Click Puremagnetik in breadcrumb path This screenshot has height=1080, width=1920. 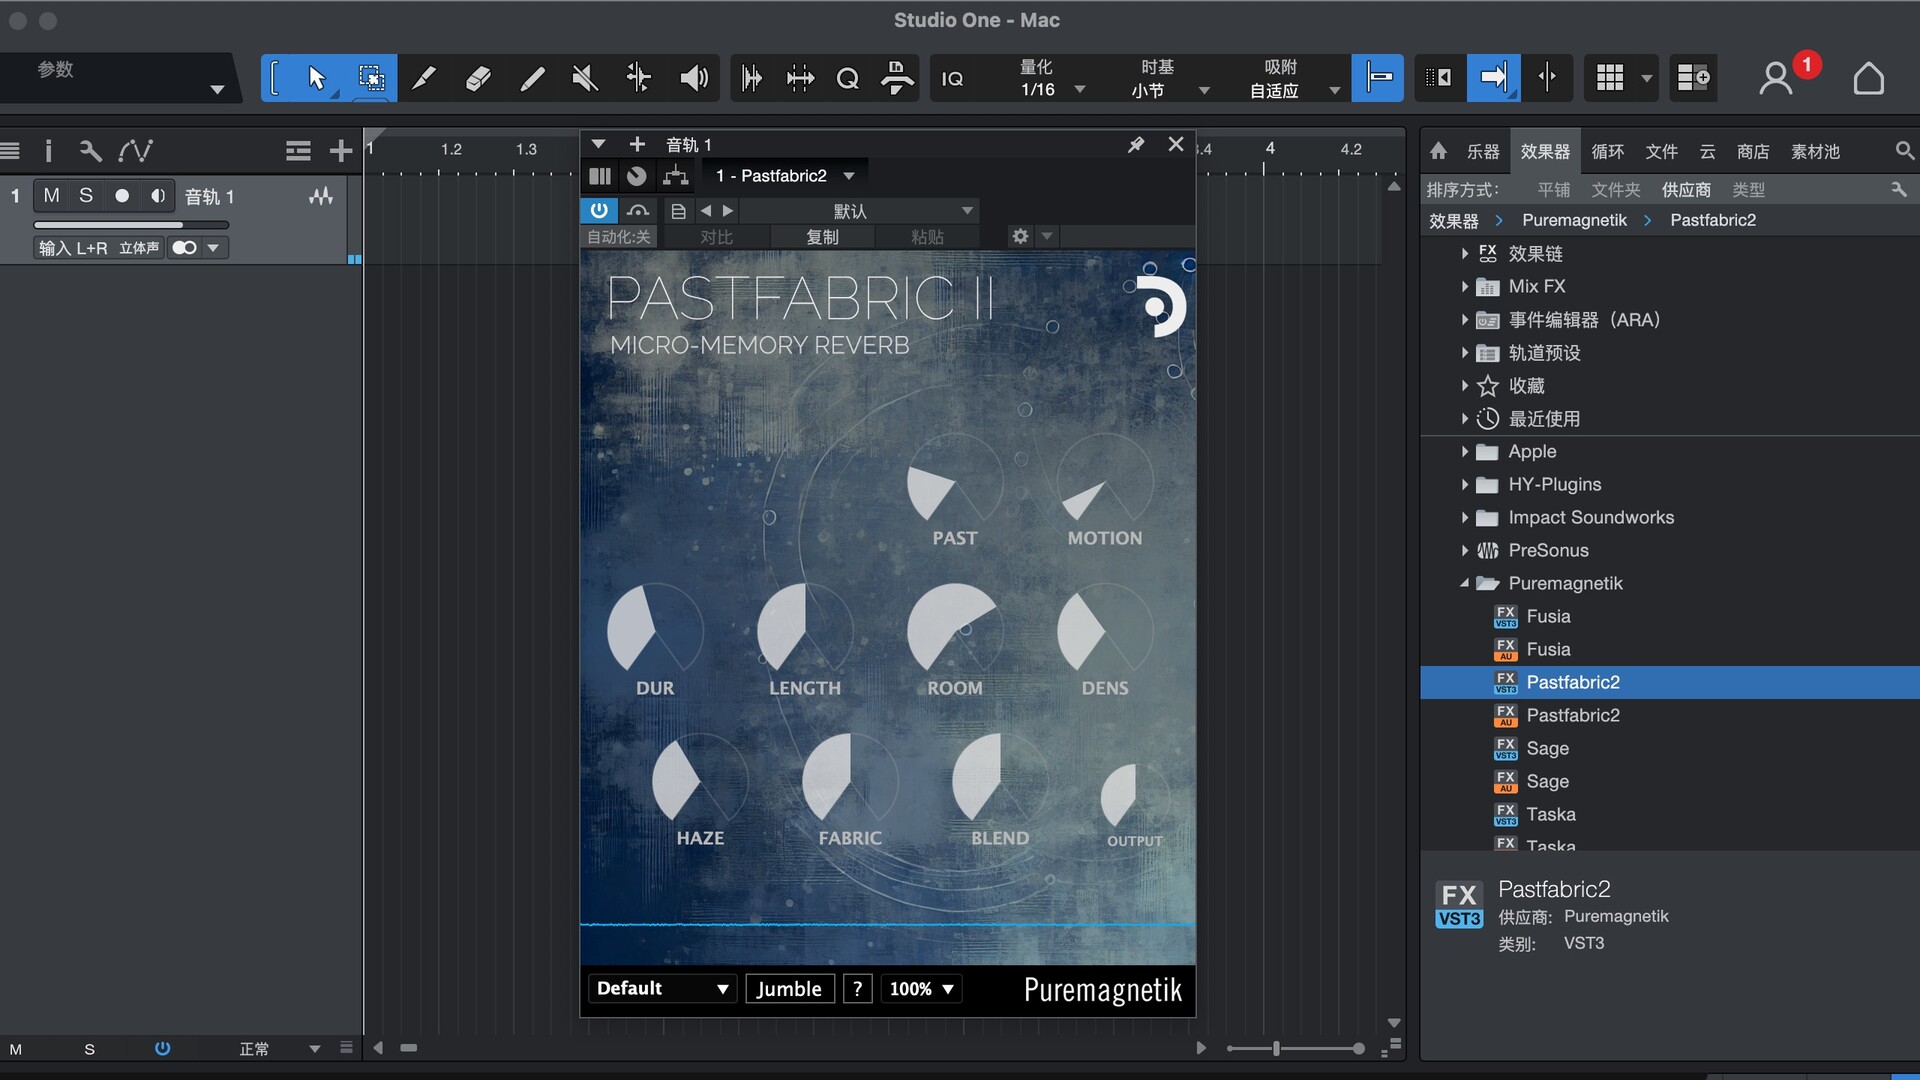tap(1574, 220)
